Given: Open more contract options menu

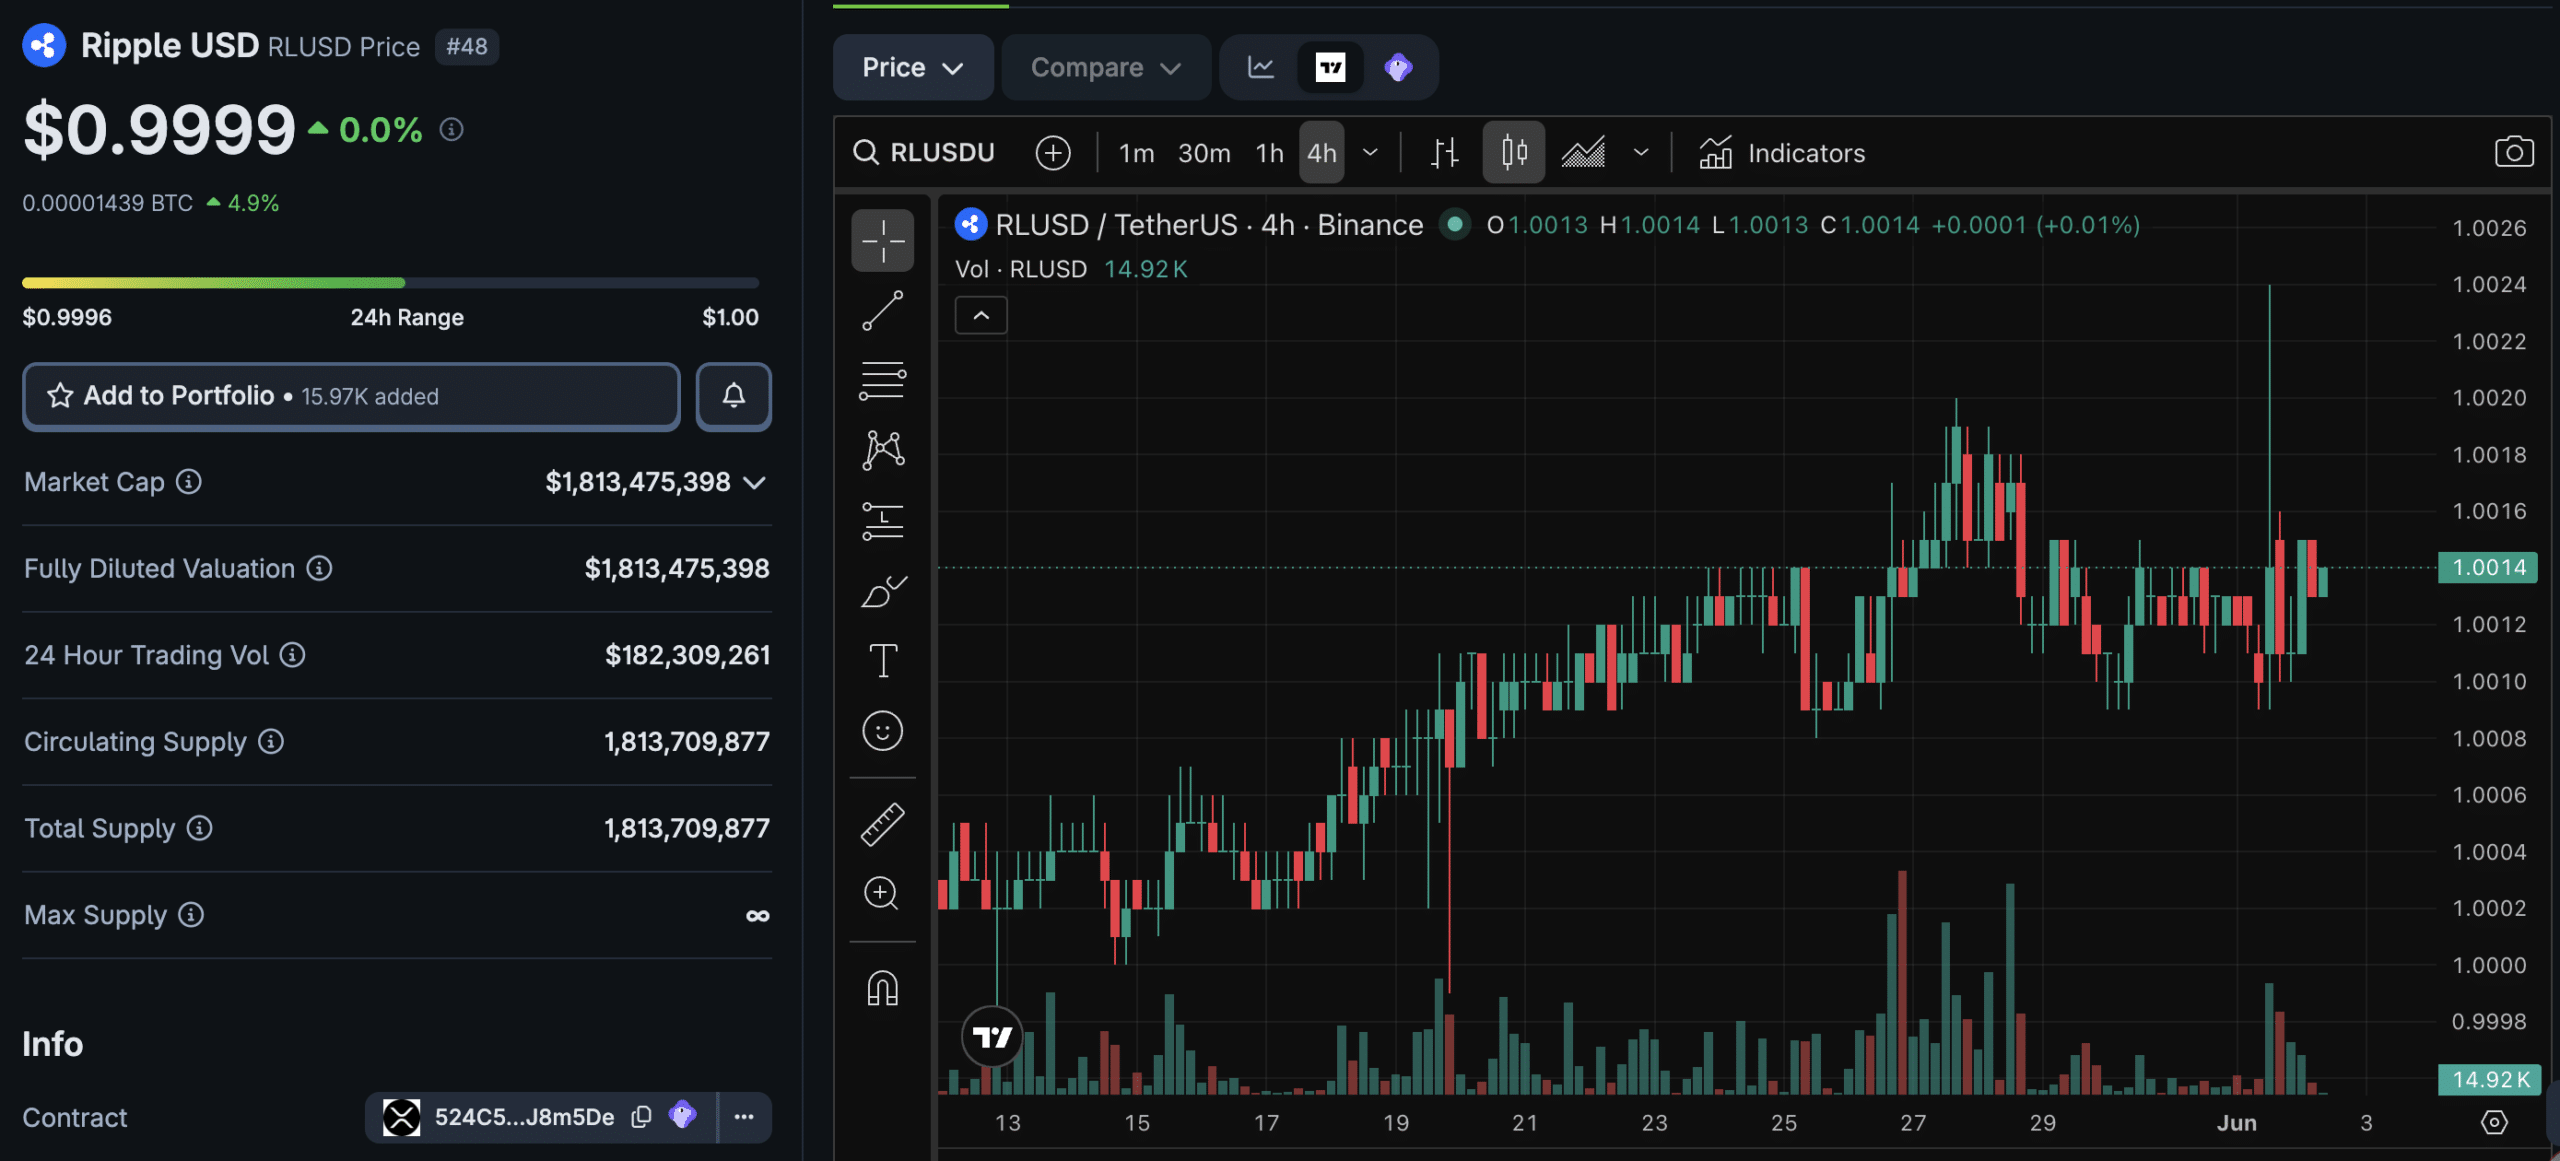Looking at the screenshot, I should (x=744, y=1117).
